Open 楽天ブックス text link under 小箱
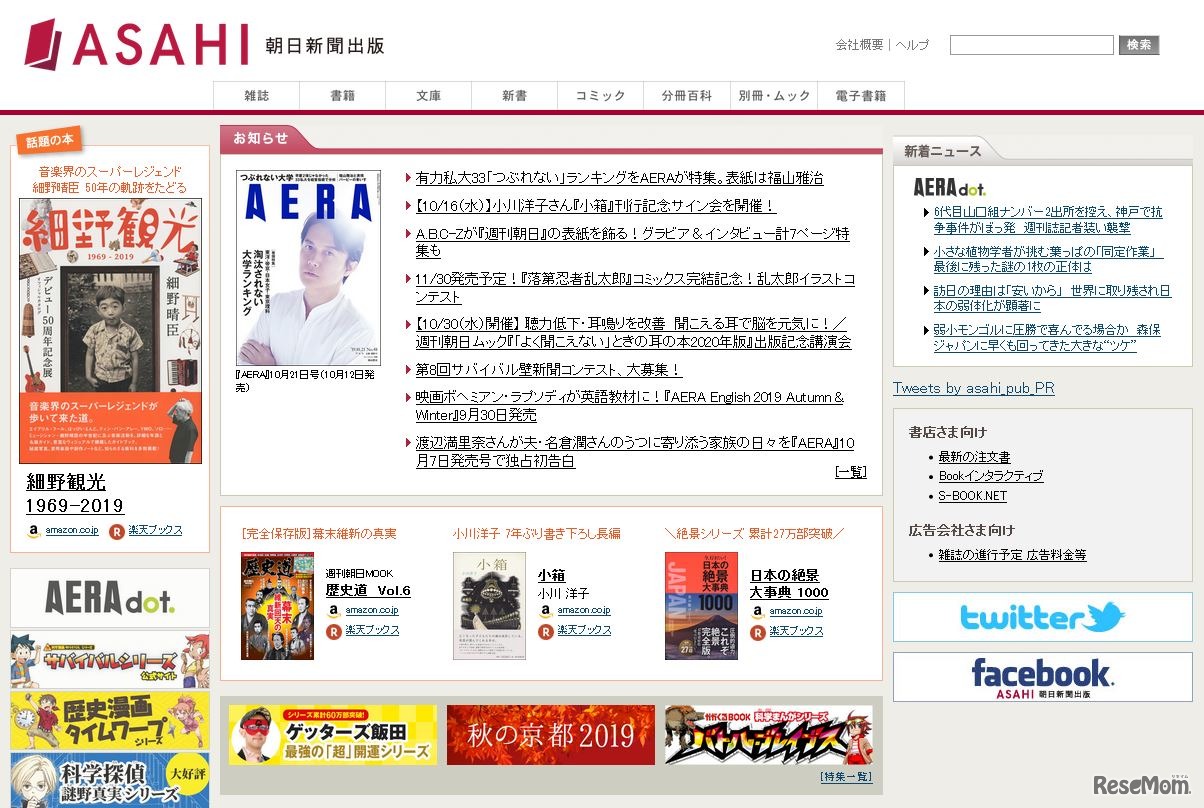This screenshot has width=1204, height=808. pyautogui.click(x=584, y=631)
